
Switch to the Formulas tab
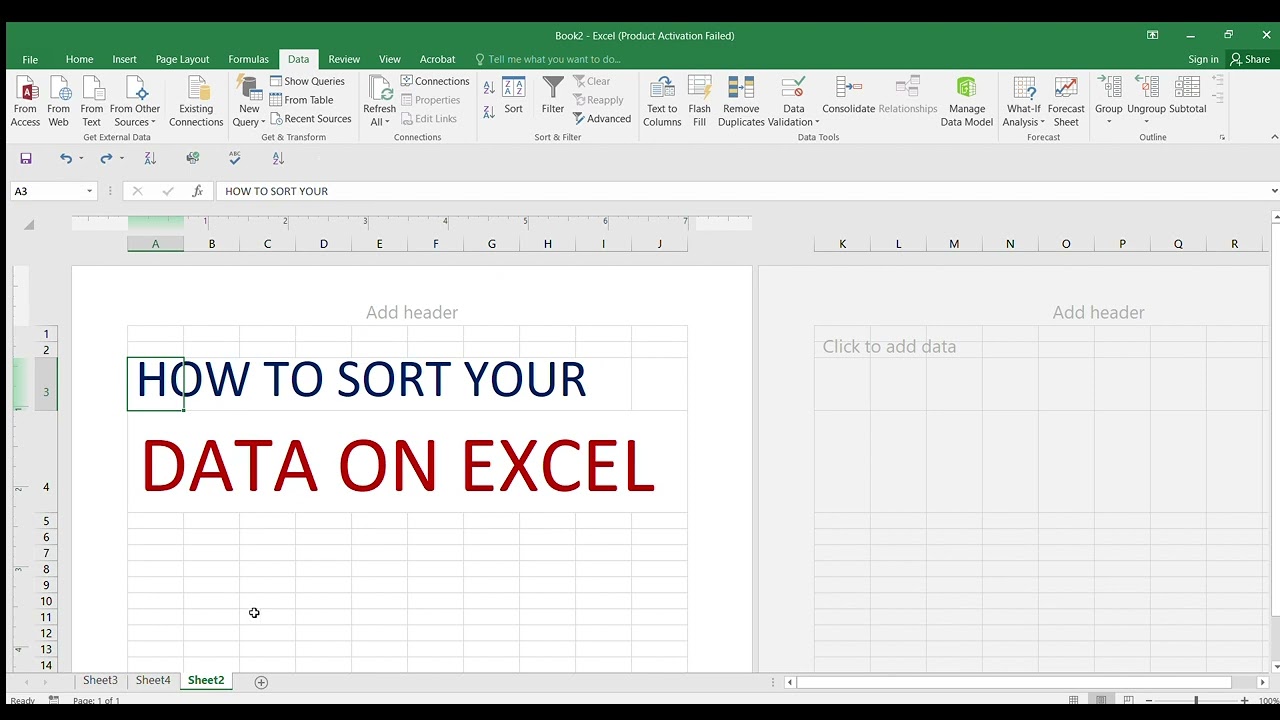248,59
